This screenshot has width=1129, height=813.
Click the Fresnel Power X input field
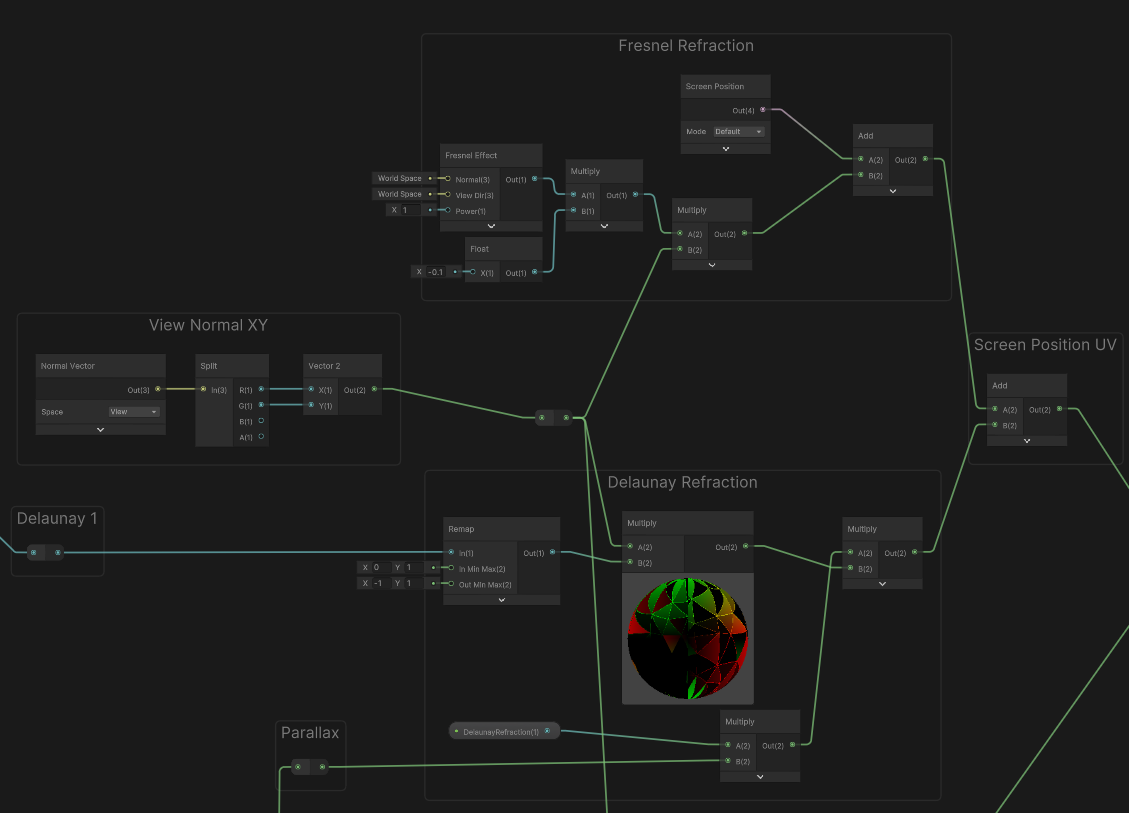point(412,210)
